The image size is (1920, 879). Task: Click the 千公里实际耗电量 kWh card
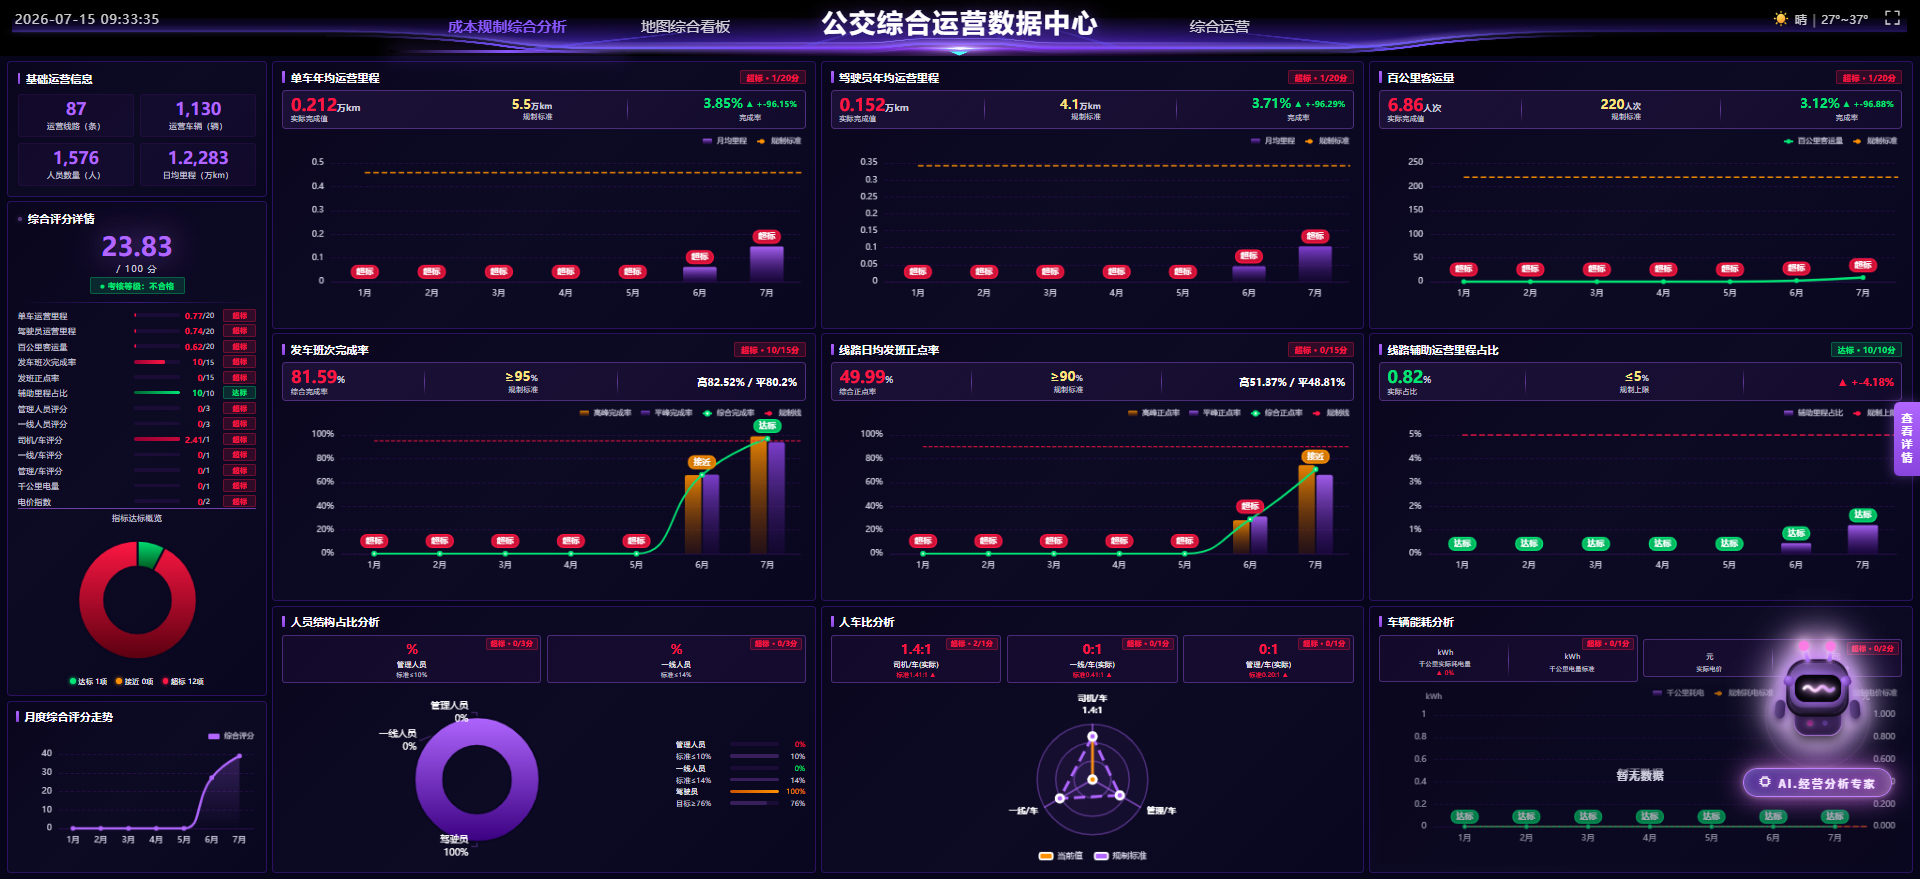click(1444, 660)
